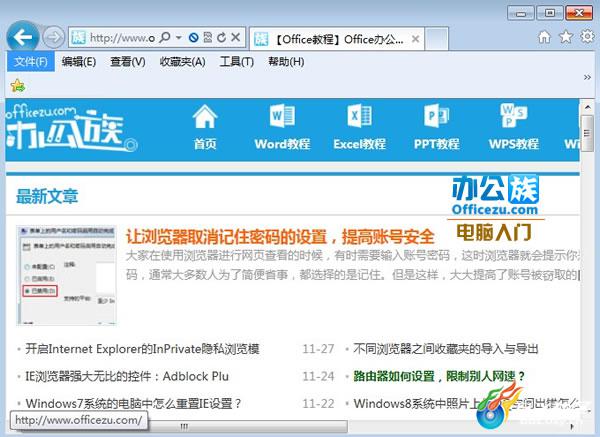The height and width of the screenshot is (437, 600).
Task: Expand the favorites bar overflow chevron
Action: (x=587, y=78)
